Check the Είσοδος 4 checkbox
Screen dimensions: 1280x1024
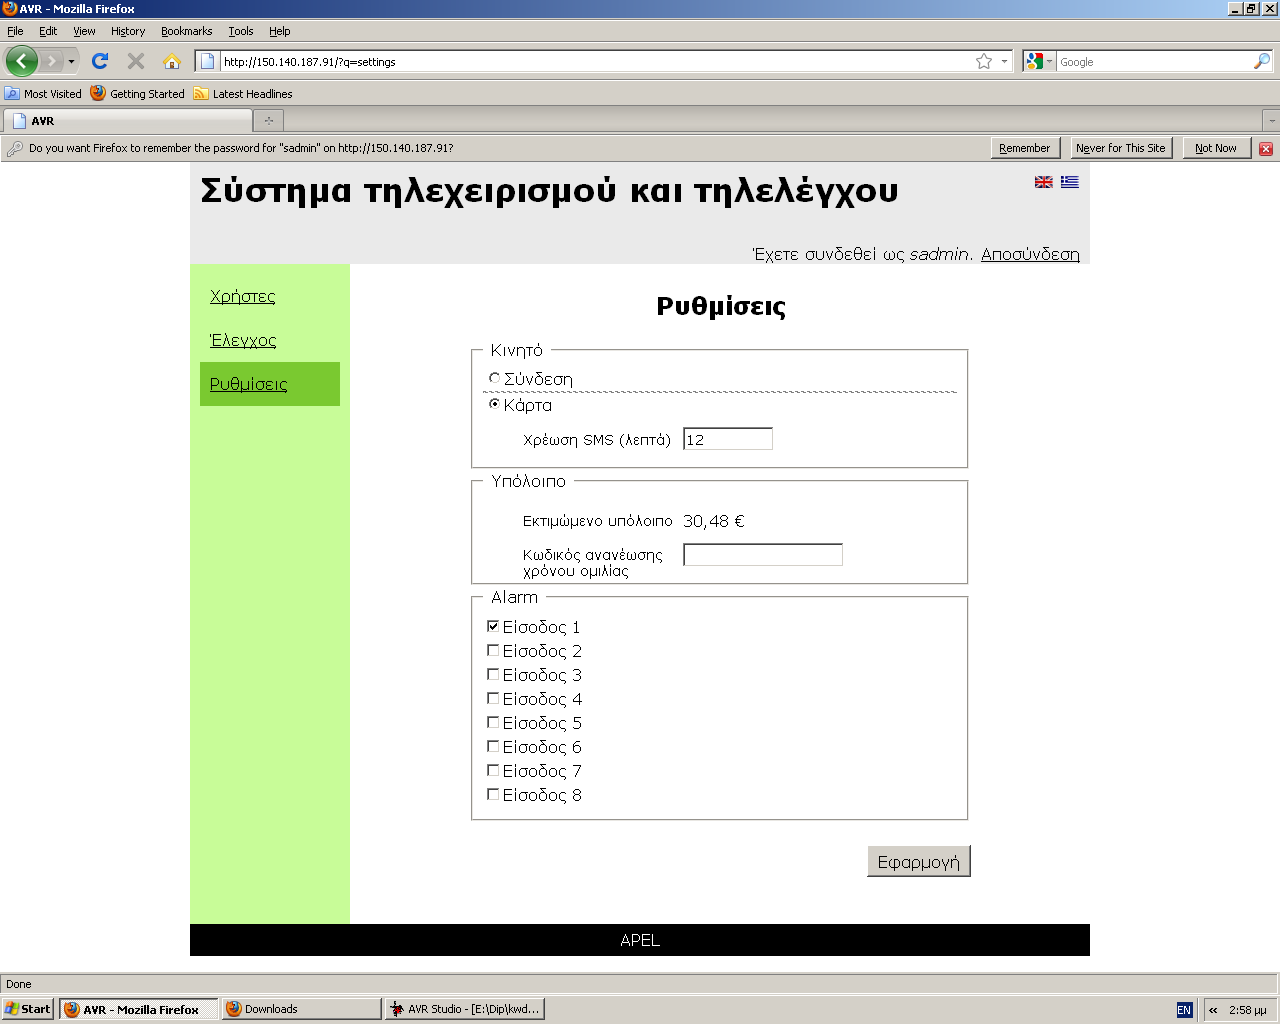(x=493, y=698)
